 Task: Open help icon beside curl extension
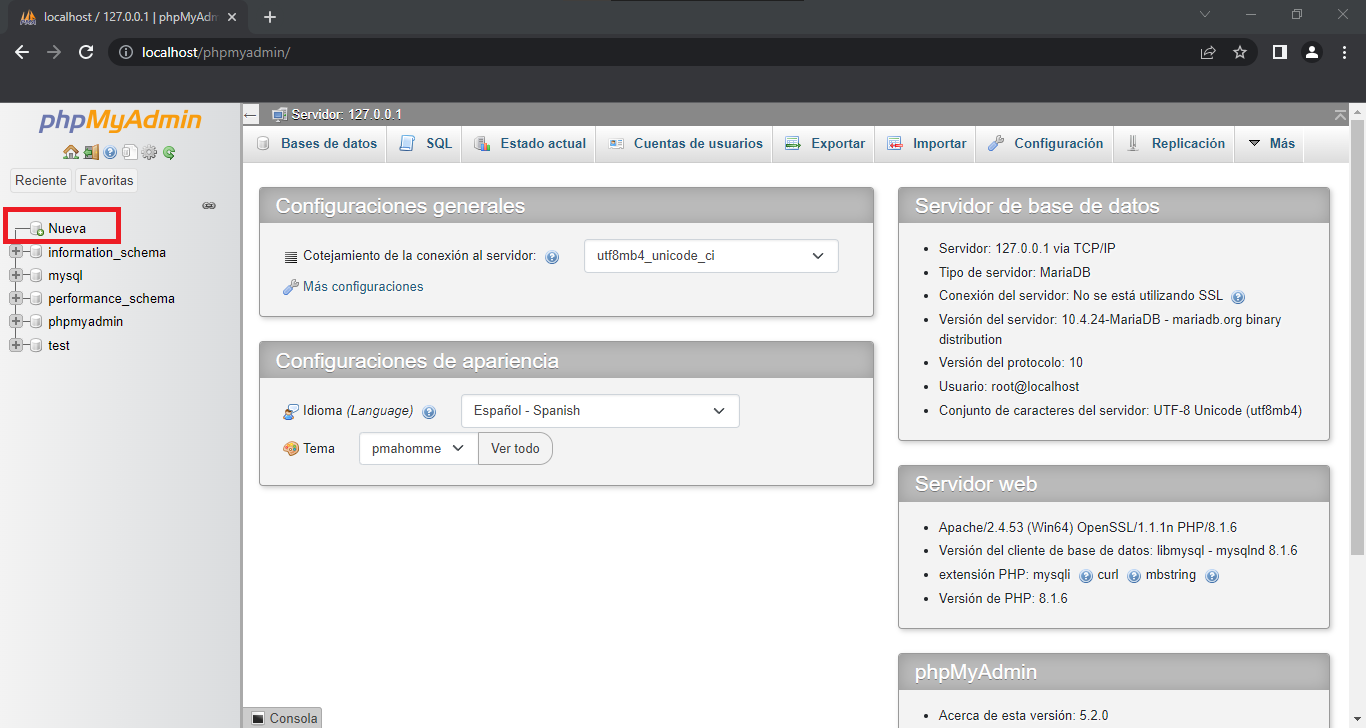click(1134, 576)
